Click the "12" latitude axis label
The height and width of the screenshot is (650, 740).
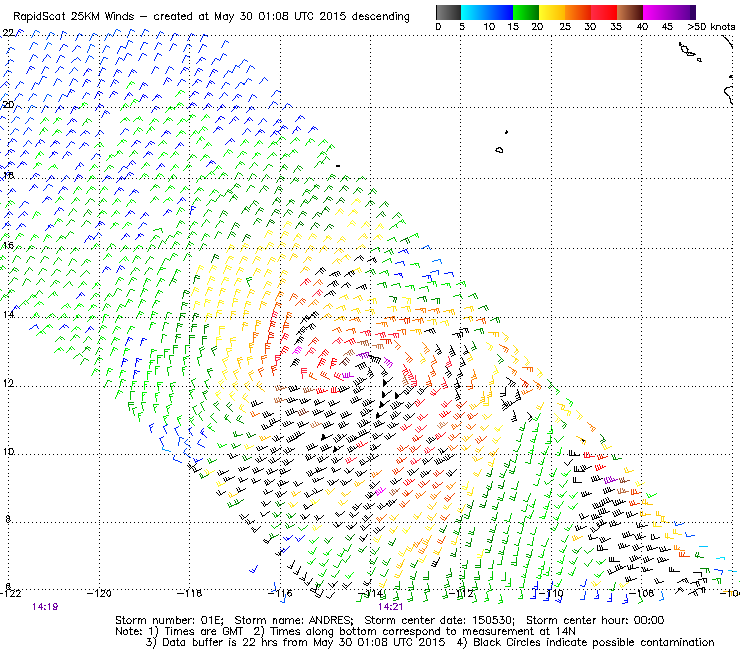click(8, 383)
